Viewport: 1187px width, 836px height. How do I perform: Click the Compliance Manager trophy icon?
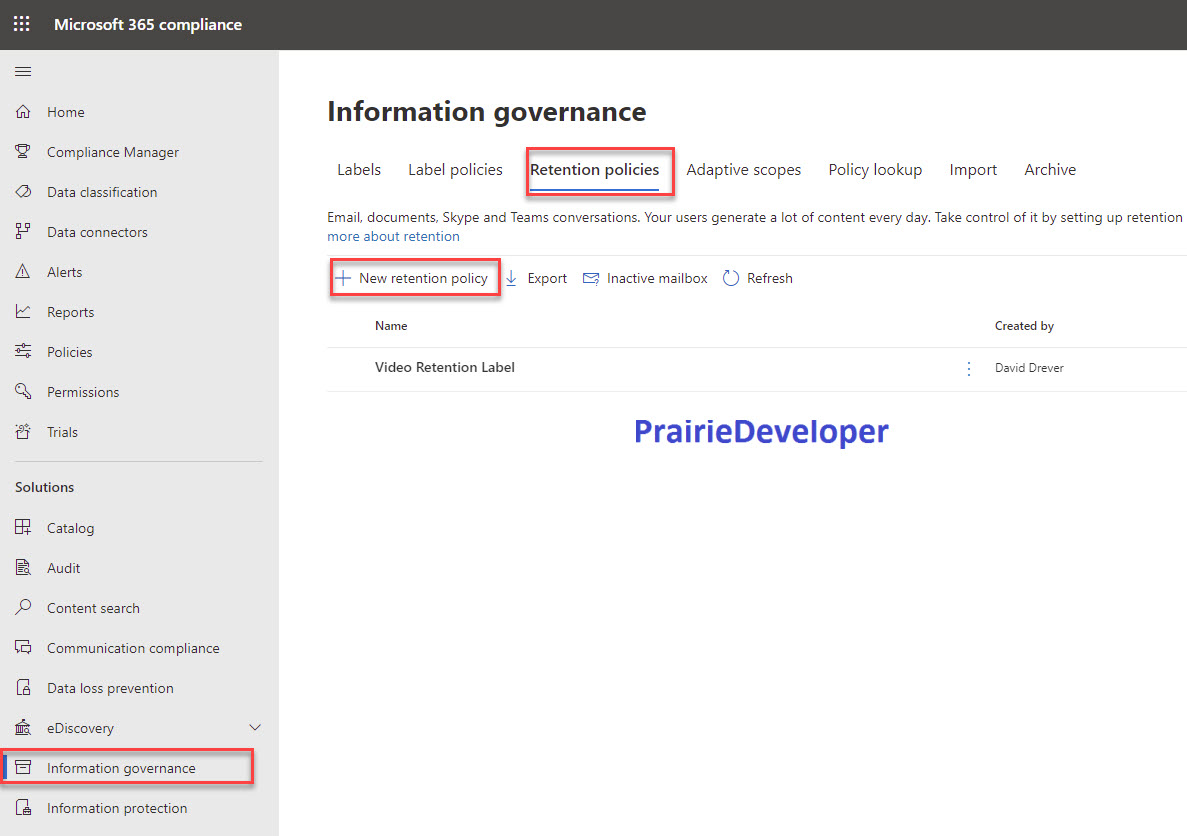click(23, 152)
